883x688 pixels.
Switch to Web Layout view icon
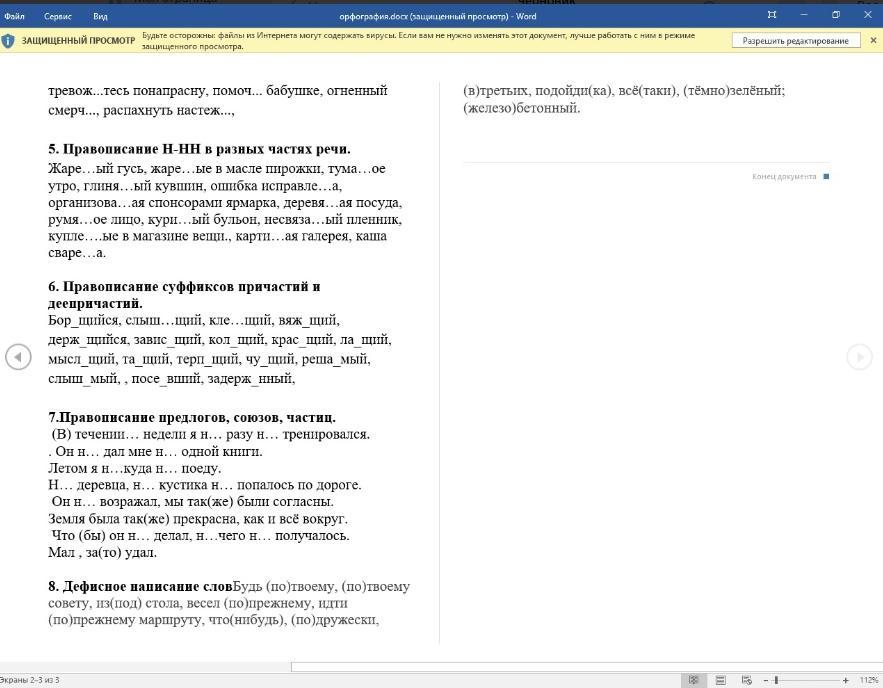pyautogui.click(x=747, y=680)
